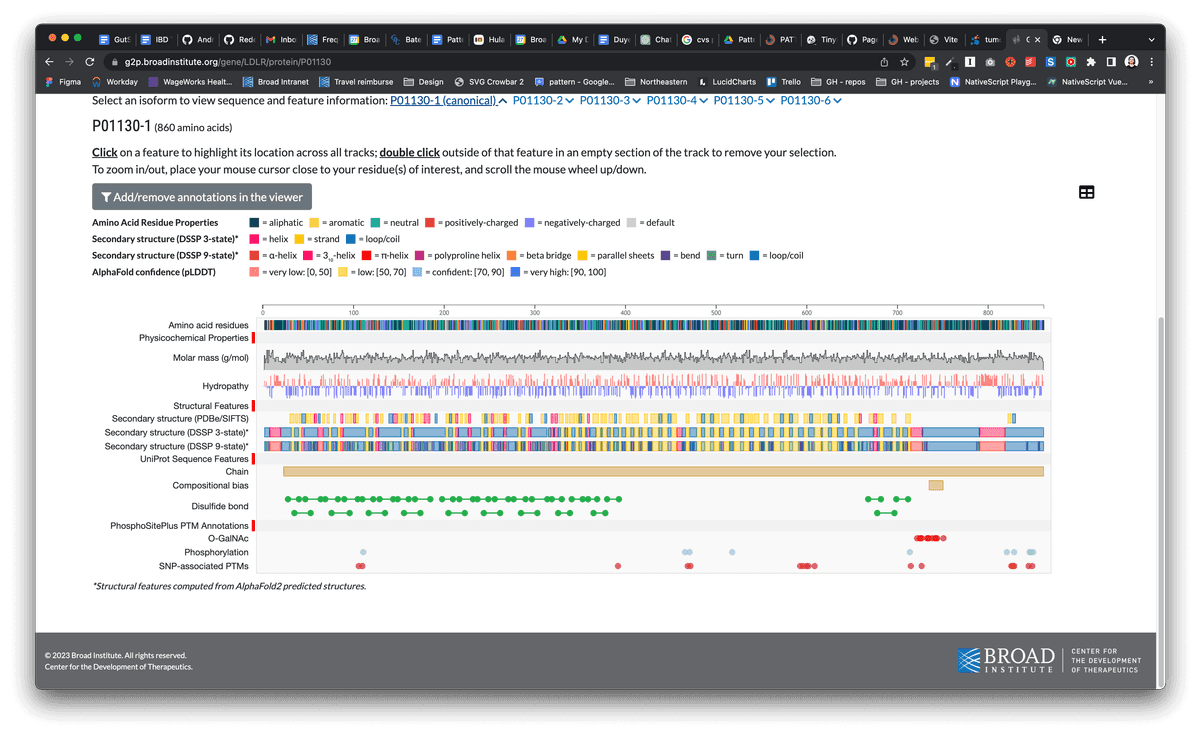Toggle the Structural Features red marker

point(254,405)
